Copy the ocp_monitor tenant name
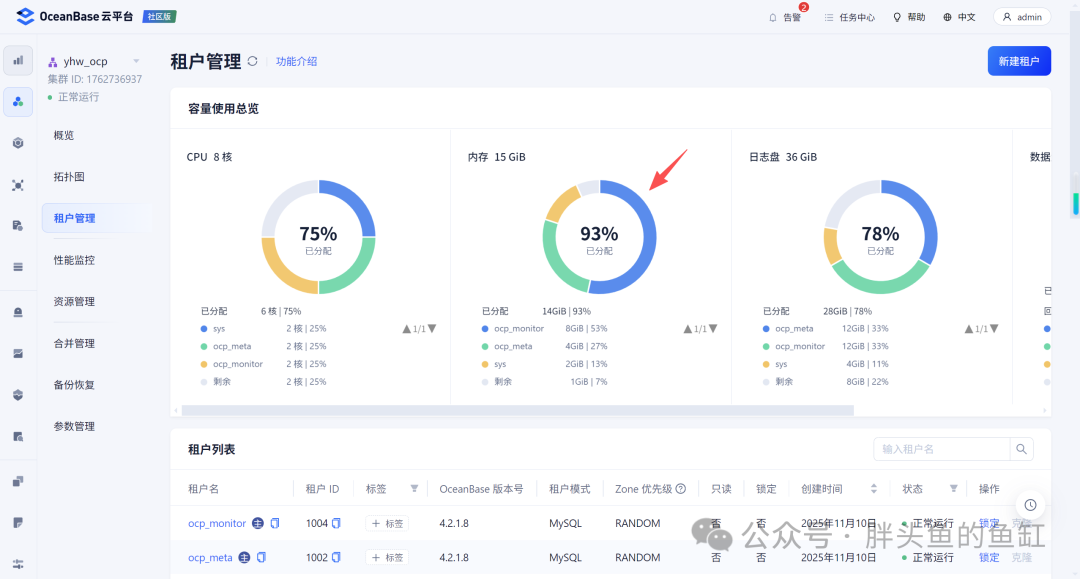This screenshot has height=579, width=1080. (275, 523)
